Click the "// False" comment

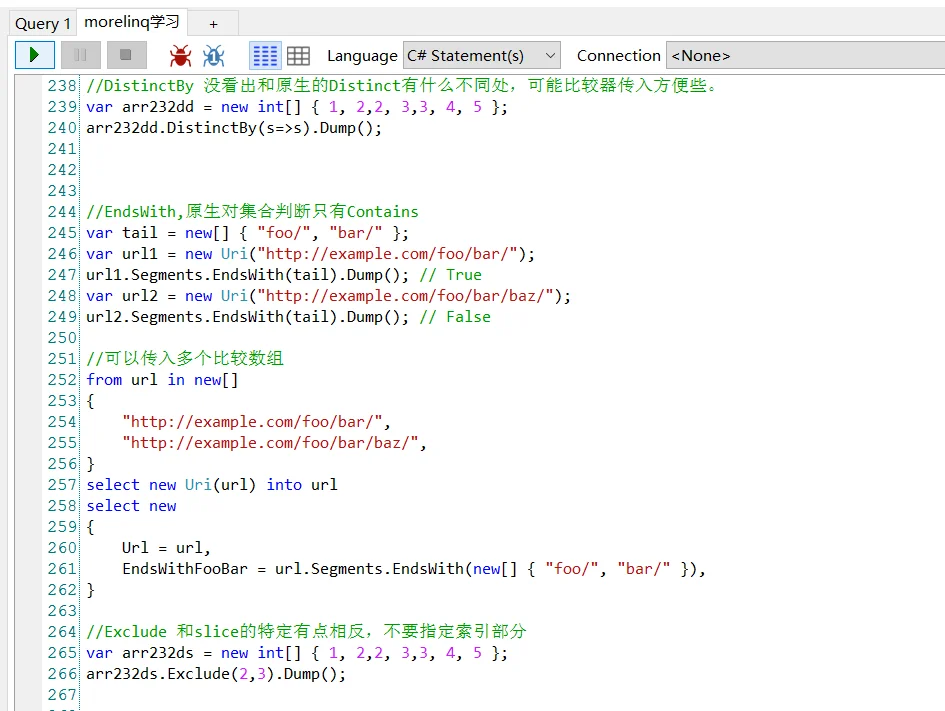455,317
